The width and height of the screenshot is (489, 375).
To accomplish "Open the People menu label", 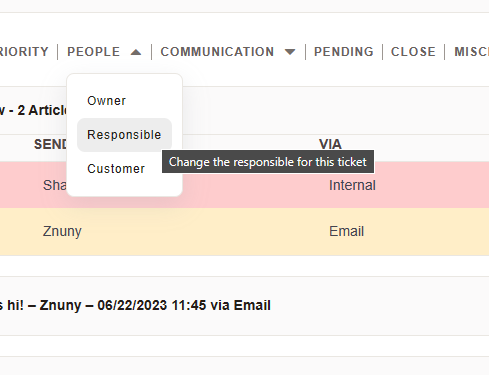I will [x=93, y=52].
